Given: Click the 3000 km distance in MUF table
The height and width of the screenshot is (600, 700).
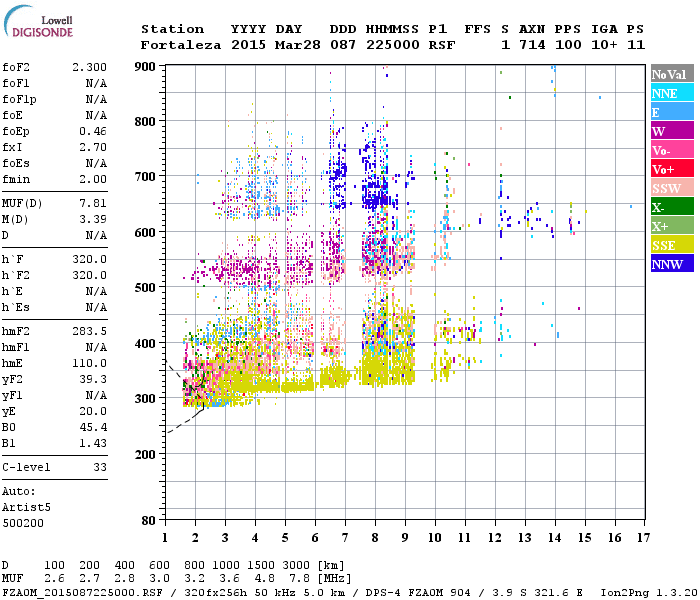Looking at the screenshot, I should (x=296, y=565).
